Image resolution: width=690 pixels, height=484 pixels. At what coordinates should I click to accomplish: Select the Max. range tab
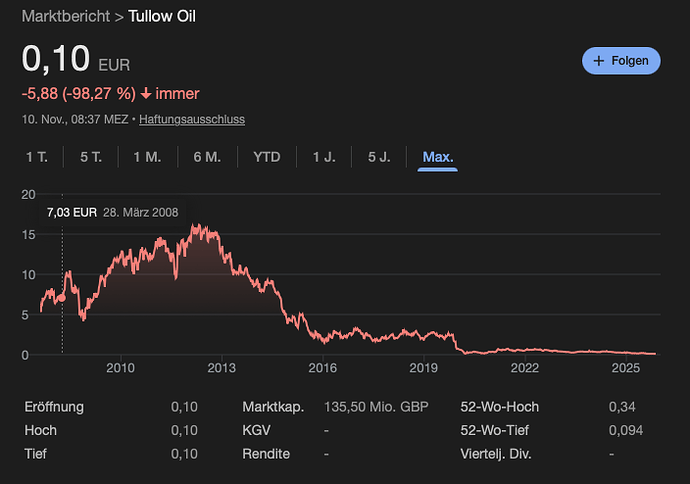[x=438, y=157]
